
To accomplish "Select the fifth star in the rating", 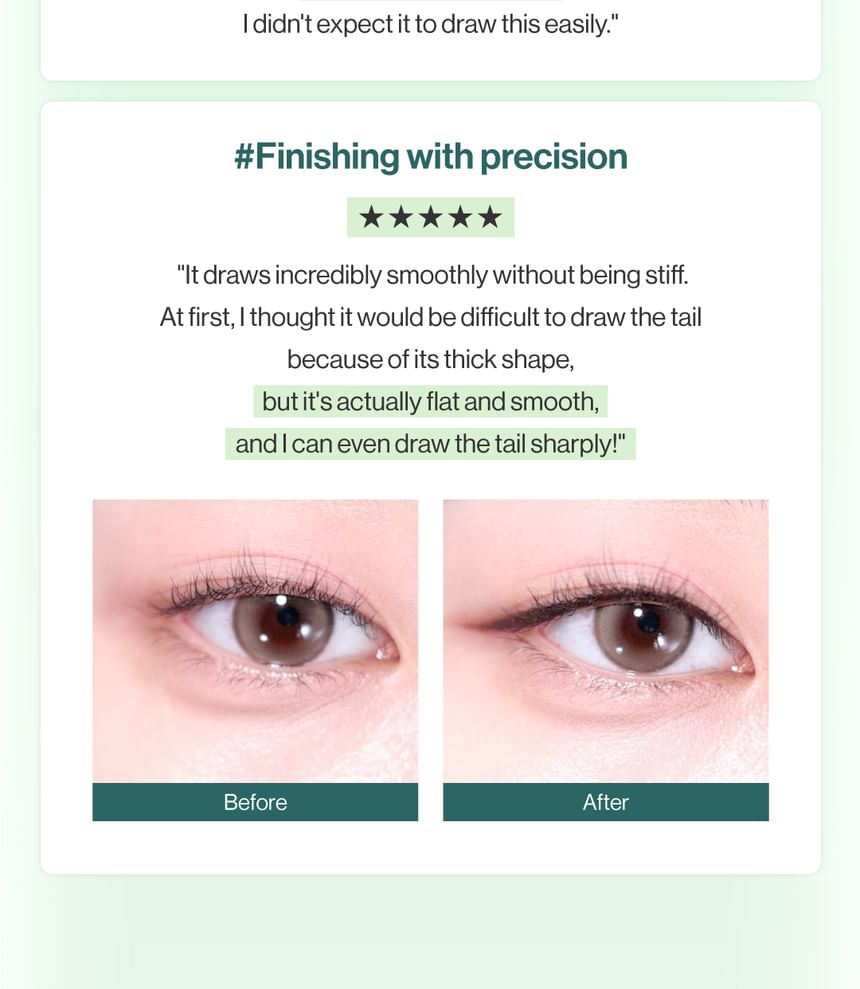I will coord(490,217).
